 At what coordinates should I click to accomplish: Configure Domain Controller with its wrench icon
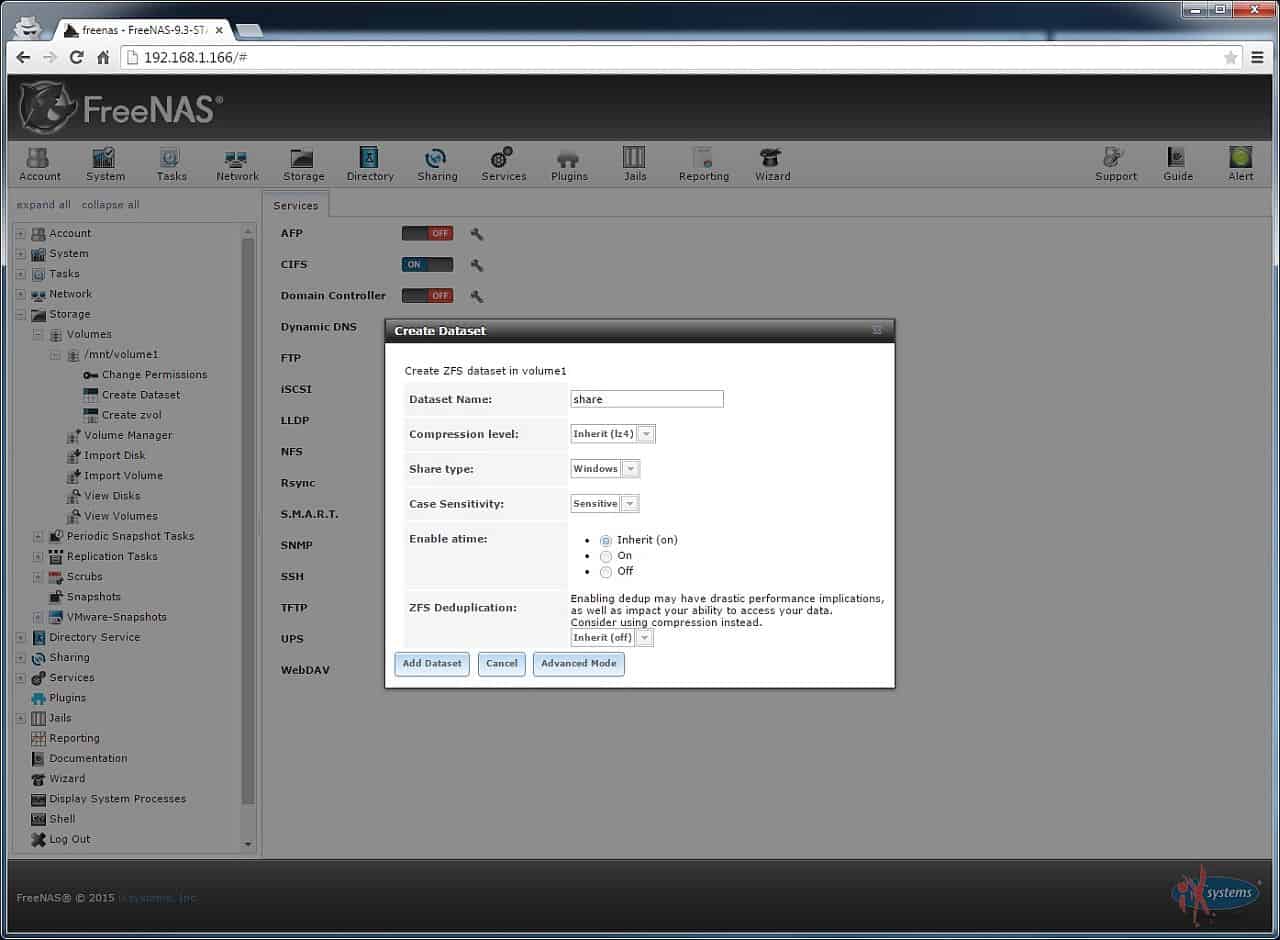coord(477,296)
